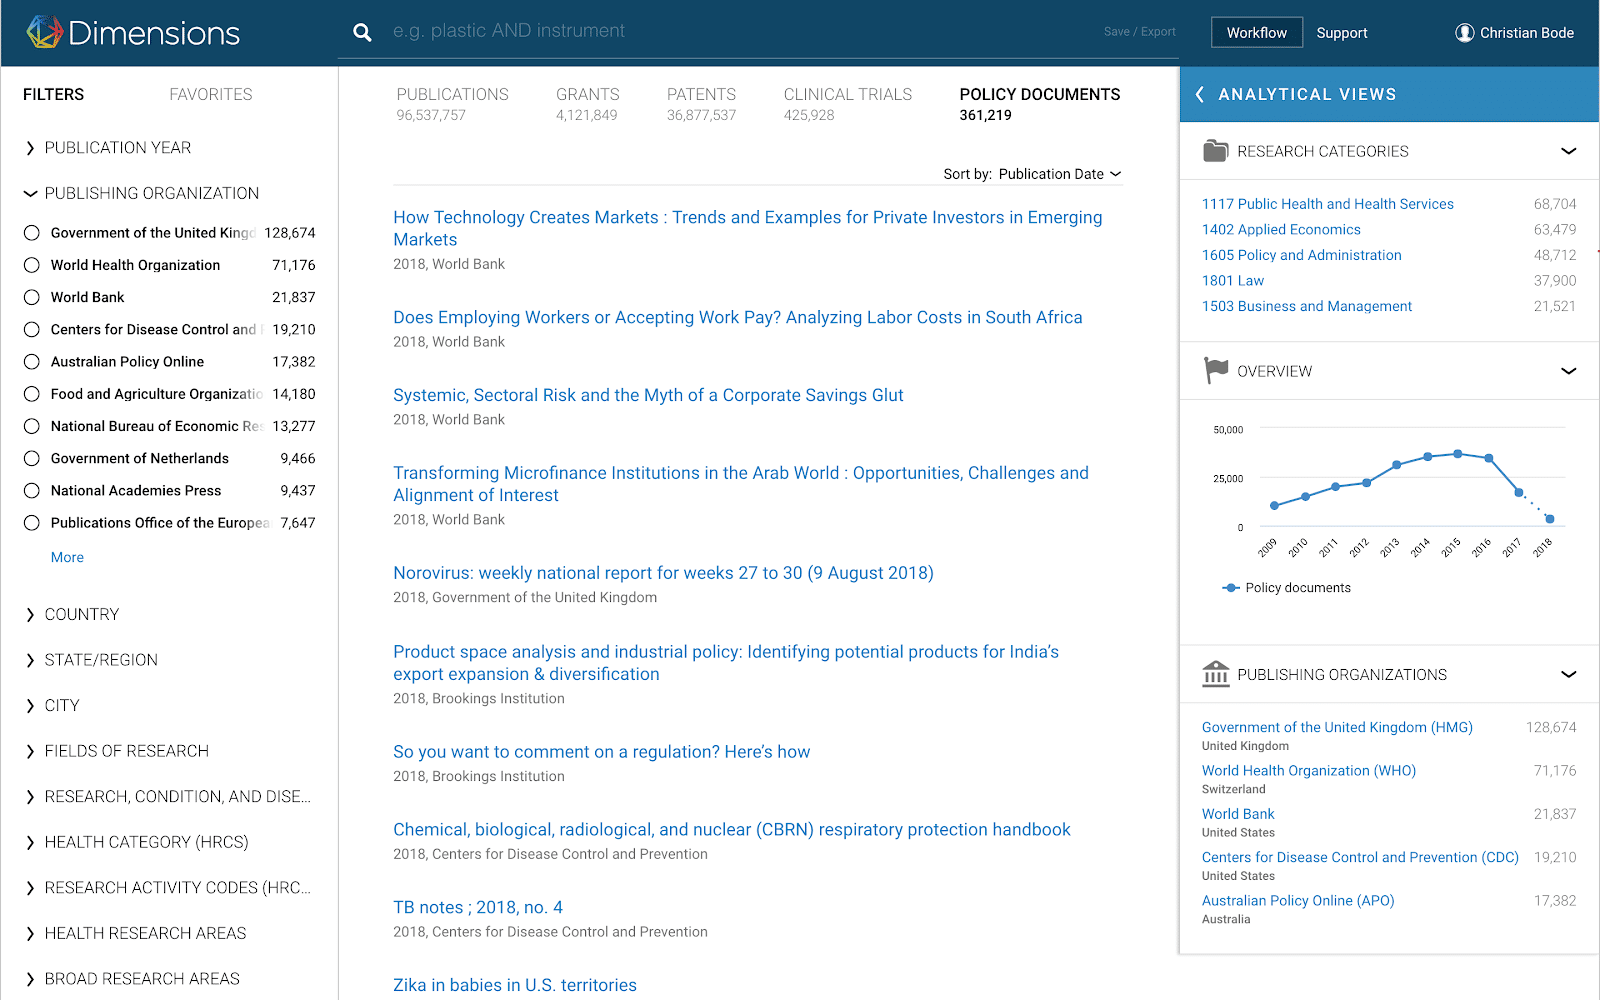Select the World Health Organization radio button

point(32,265)
